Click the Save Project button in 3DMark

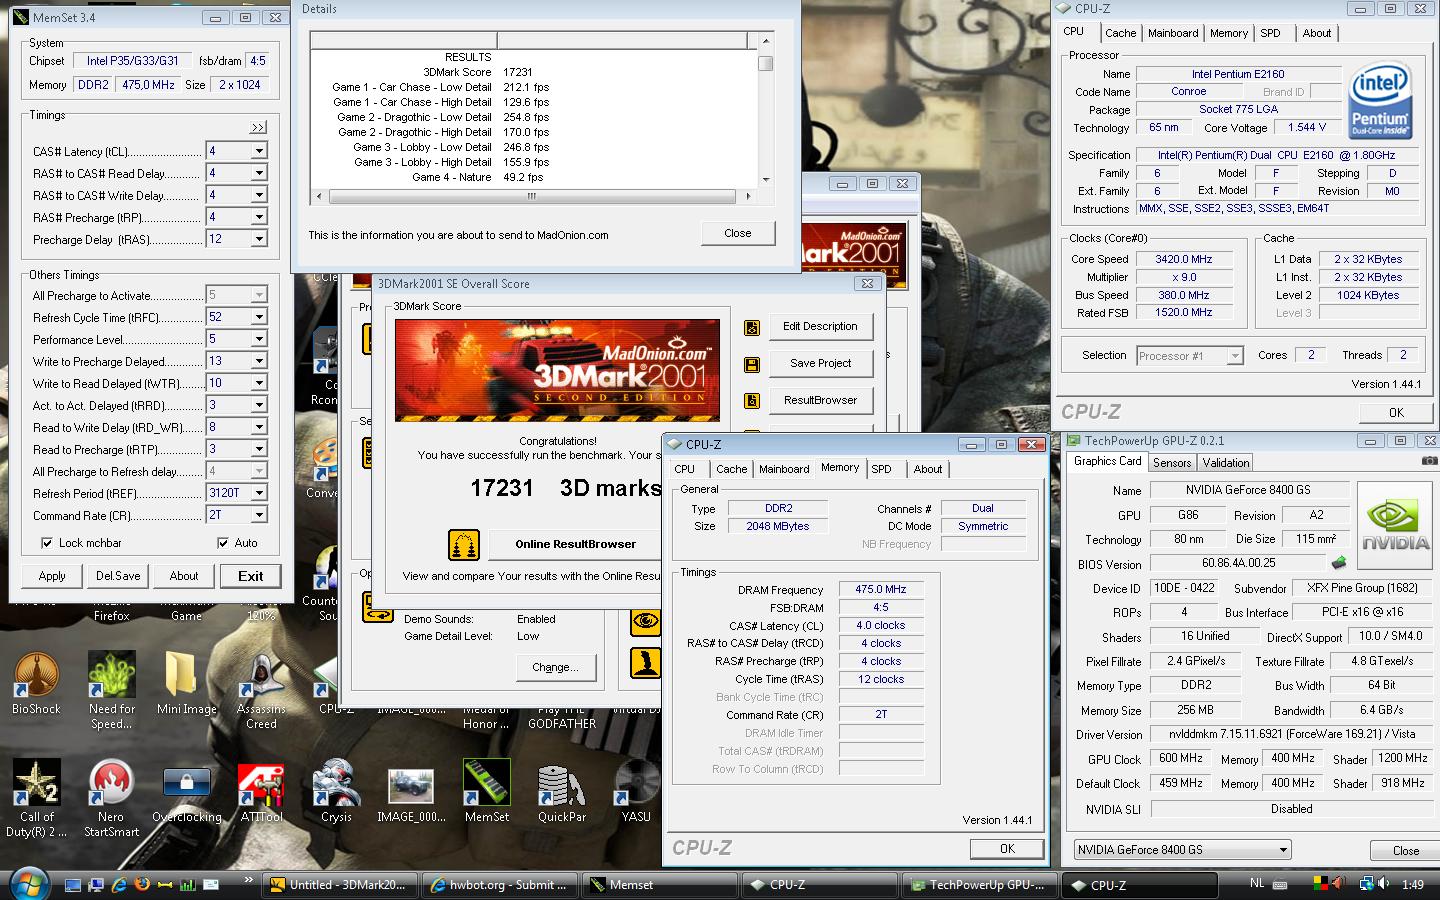[x=820, y=364]
